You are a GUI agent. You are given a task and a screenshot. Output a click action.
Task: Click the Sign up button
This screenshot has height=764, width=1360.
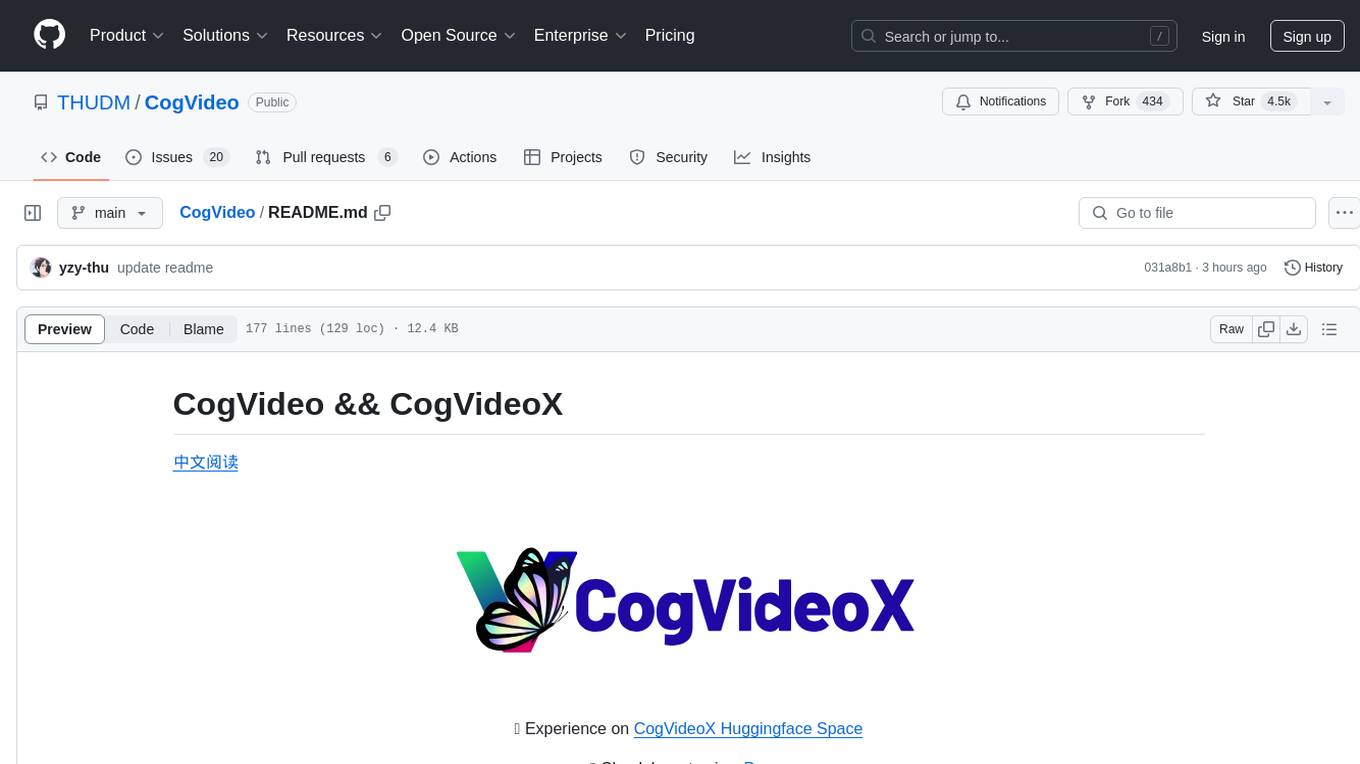point(1307,36)
